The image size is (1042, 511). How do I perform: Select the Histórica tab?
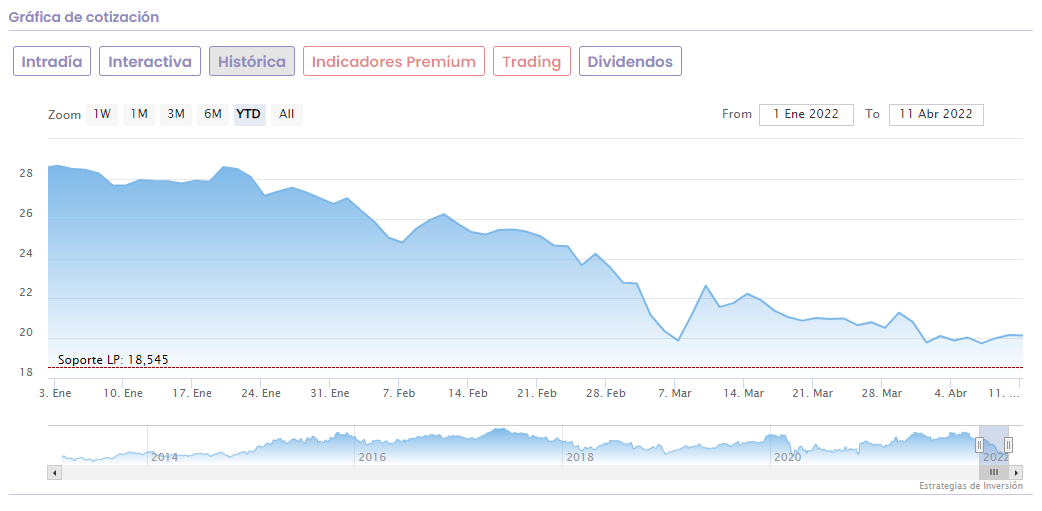[x=252, y=62]
